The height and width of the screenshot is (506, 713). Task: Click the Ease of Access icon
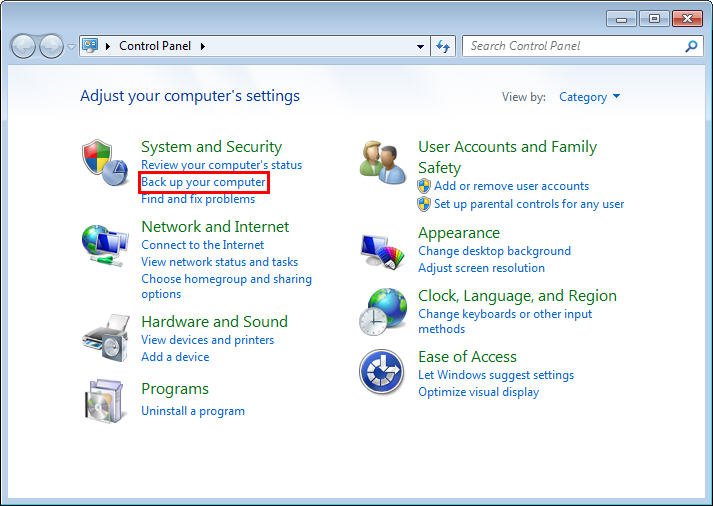point(382,371)
